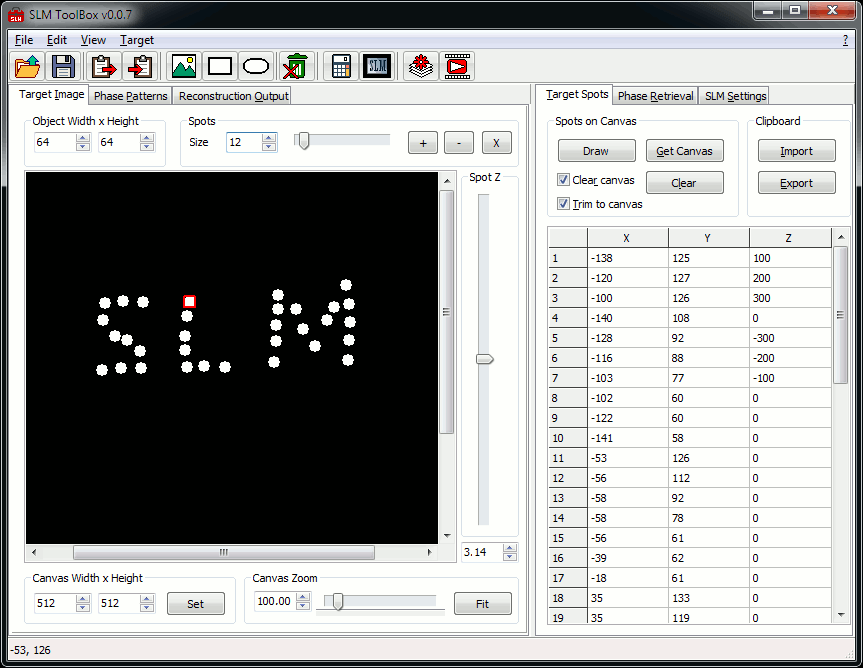Open the View menu
863x668 pixels.
(93, 40)
